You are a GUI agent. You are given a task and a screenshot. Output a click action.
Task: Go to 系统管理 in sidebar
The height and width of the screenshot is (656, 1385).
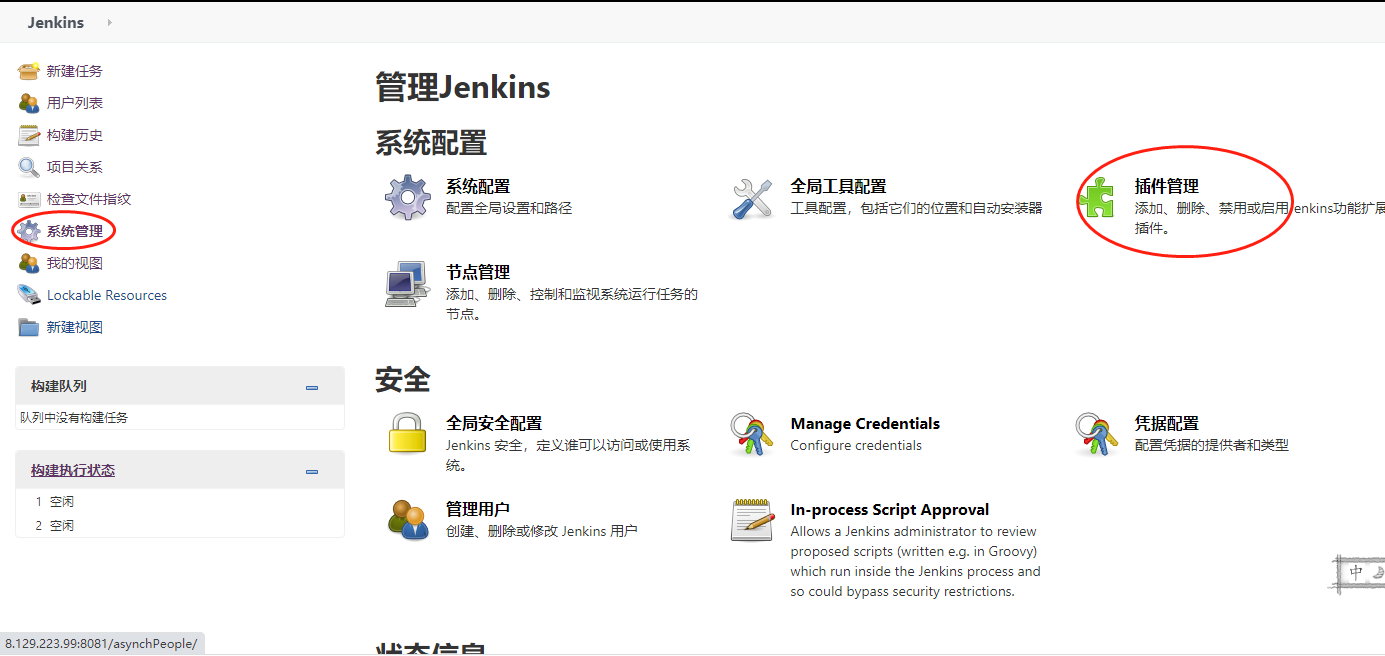(74, 231)
